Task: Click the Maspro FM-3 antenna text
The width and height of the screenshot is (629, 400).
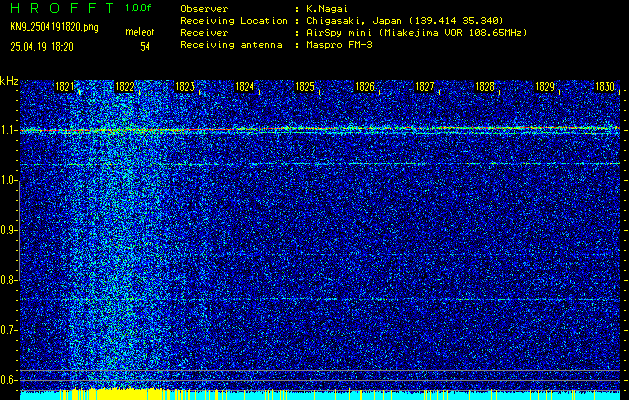Action: [339, 45]
